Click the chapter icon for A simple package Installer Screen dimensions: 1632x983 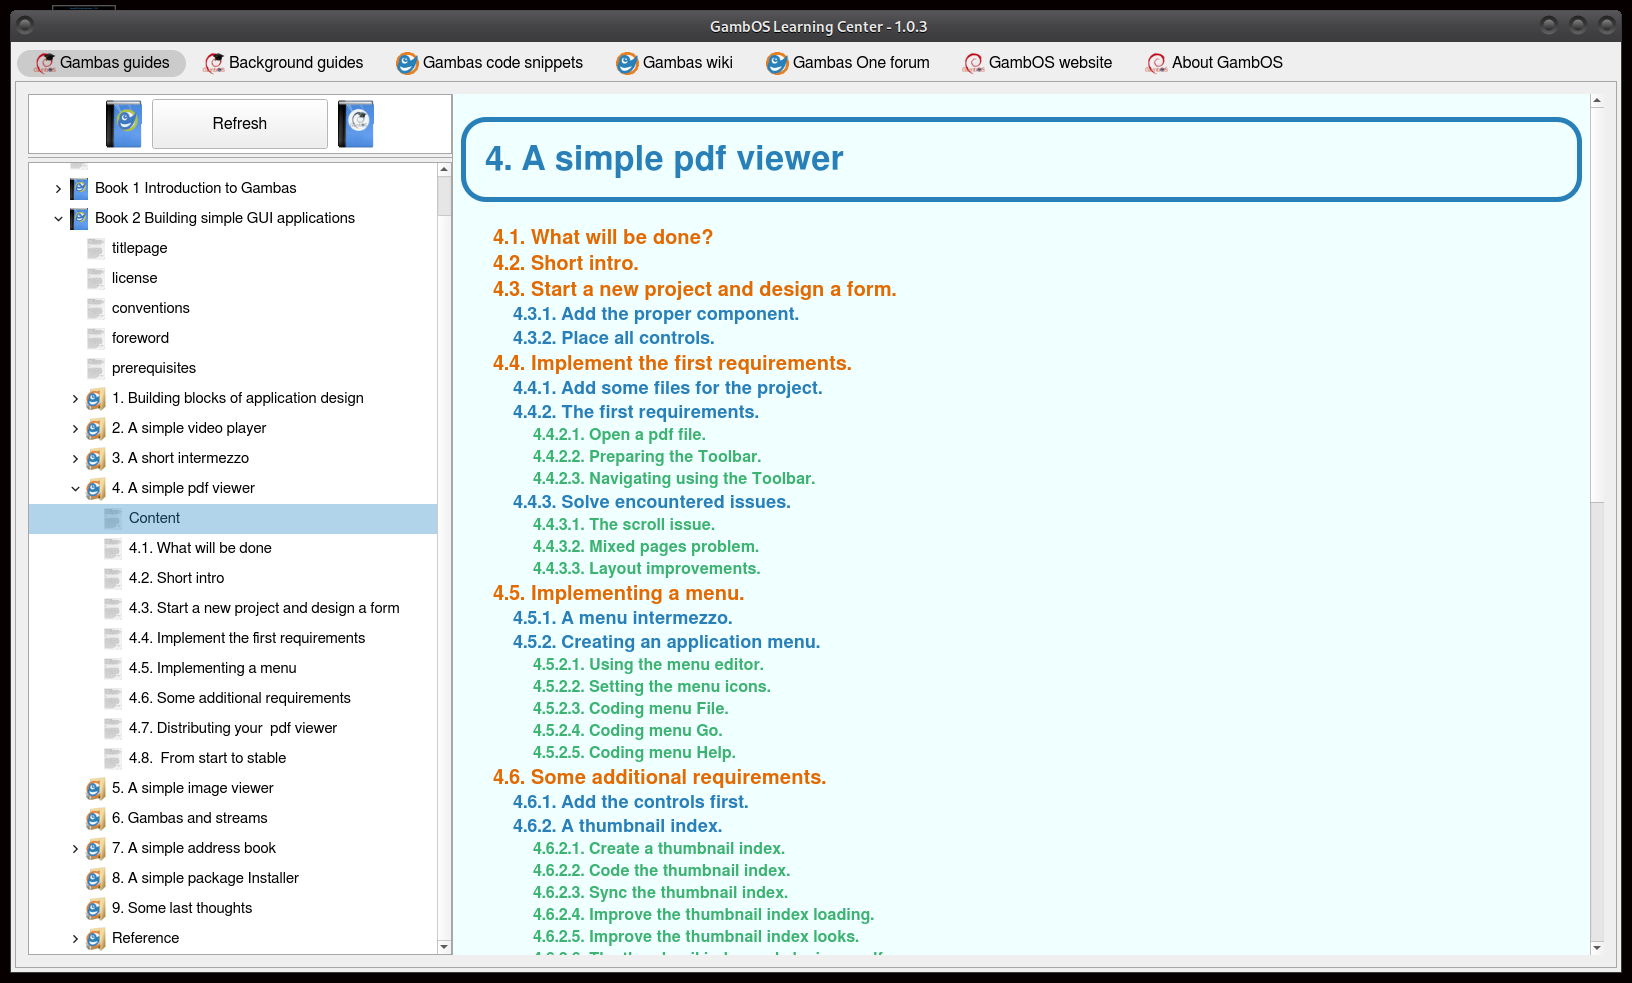(96, 878)
